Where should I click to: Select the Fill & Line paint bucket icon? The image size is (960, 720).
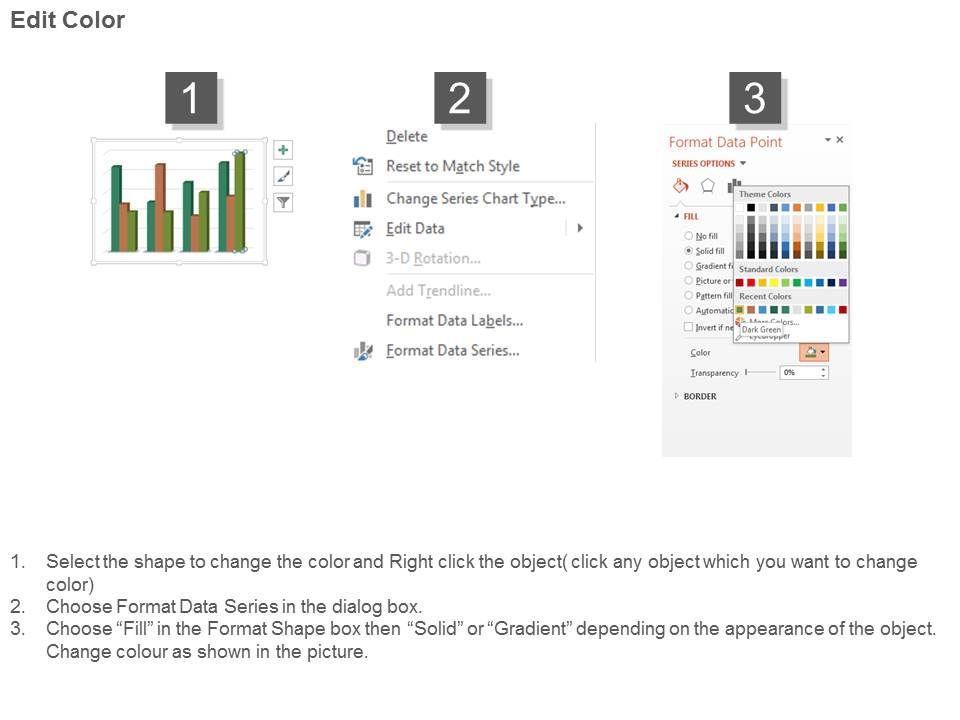click(x=681, y=186)
